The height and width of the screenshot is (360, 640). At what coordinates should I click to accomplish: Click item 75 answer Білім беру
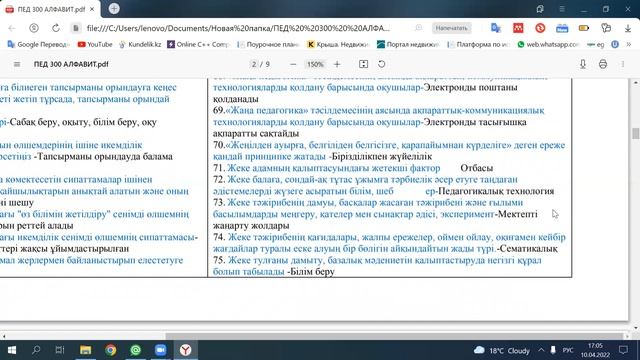[312, 272]
